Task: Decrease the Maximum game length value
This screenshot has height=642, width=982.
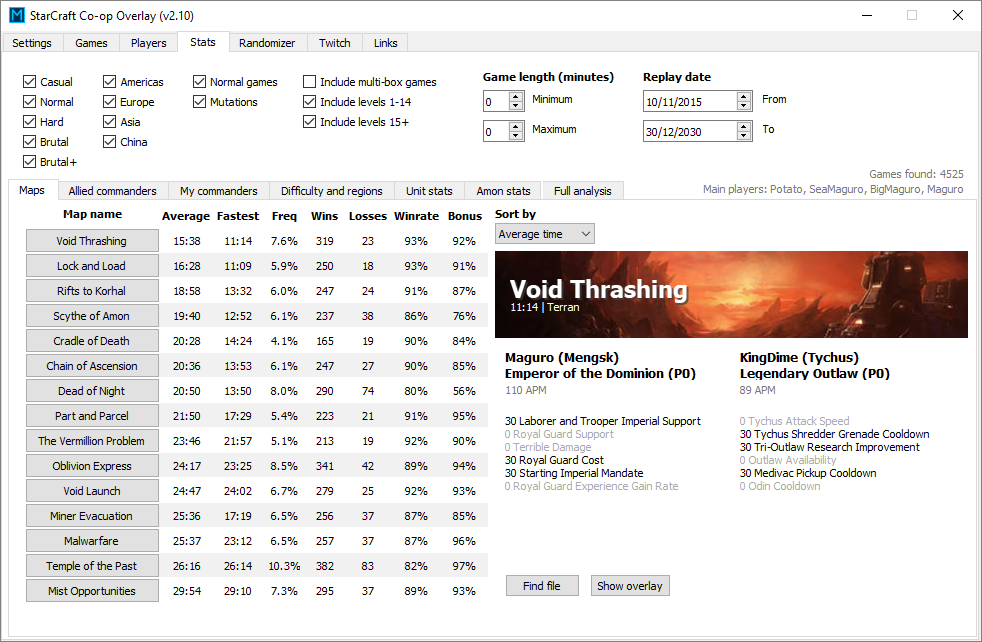Action: tap(516, 136)
